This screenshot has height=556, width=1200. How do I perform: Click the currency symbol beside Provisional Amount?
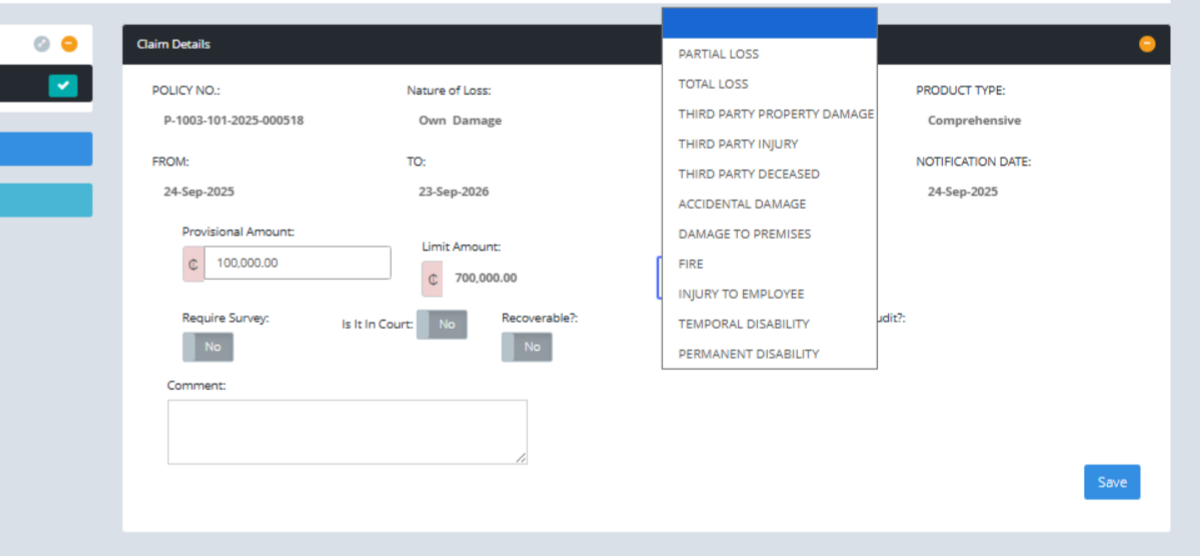(x=193, y=263)
